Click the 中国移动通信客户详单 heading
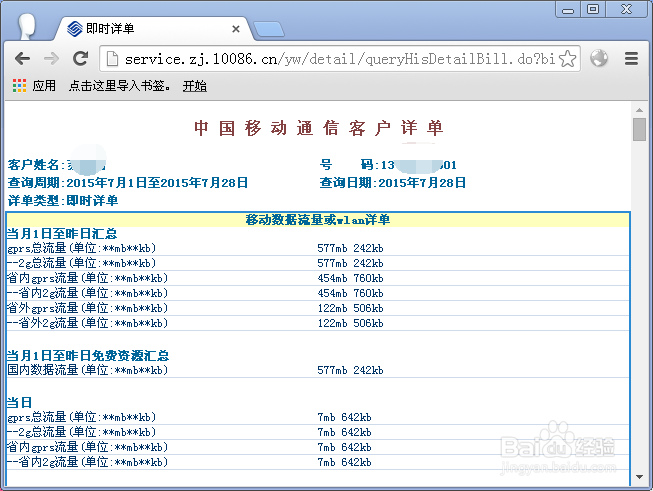 click(x=318, y=128)
